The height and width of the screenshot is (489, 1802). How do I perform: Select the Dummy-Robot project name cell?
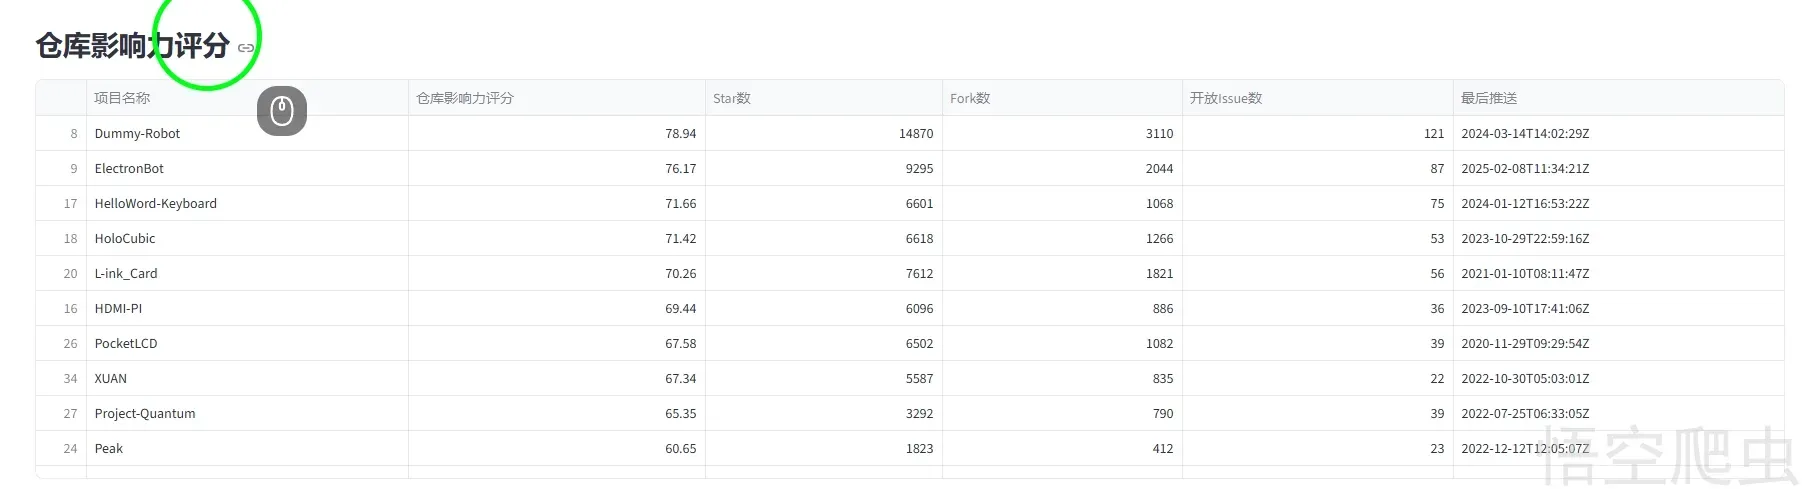coord(138,133)
